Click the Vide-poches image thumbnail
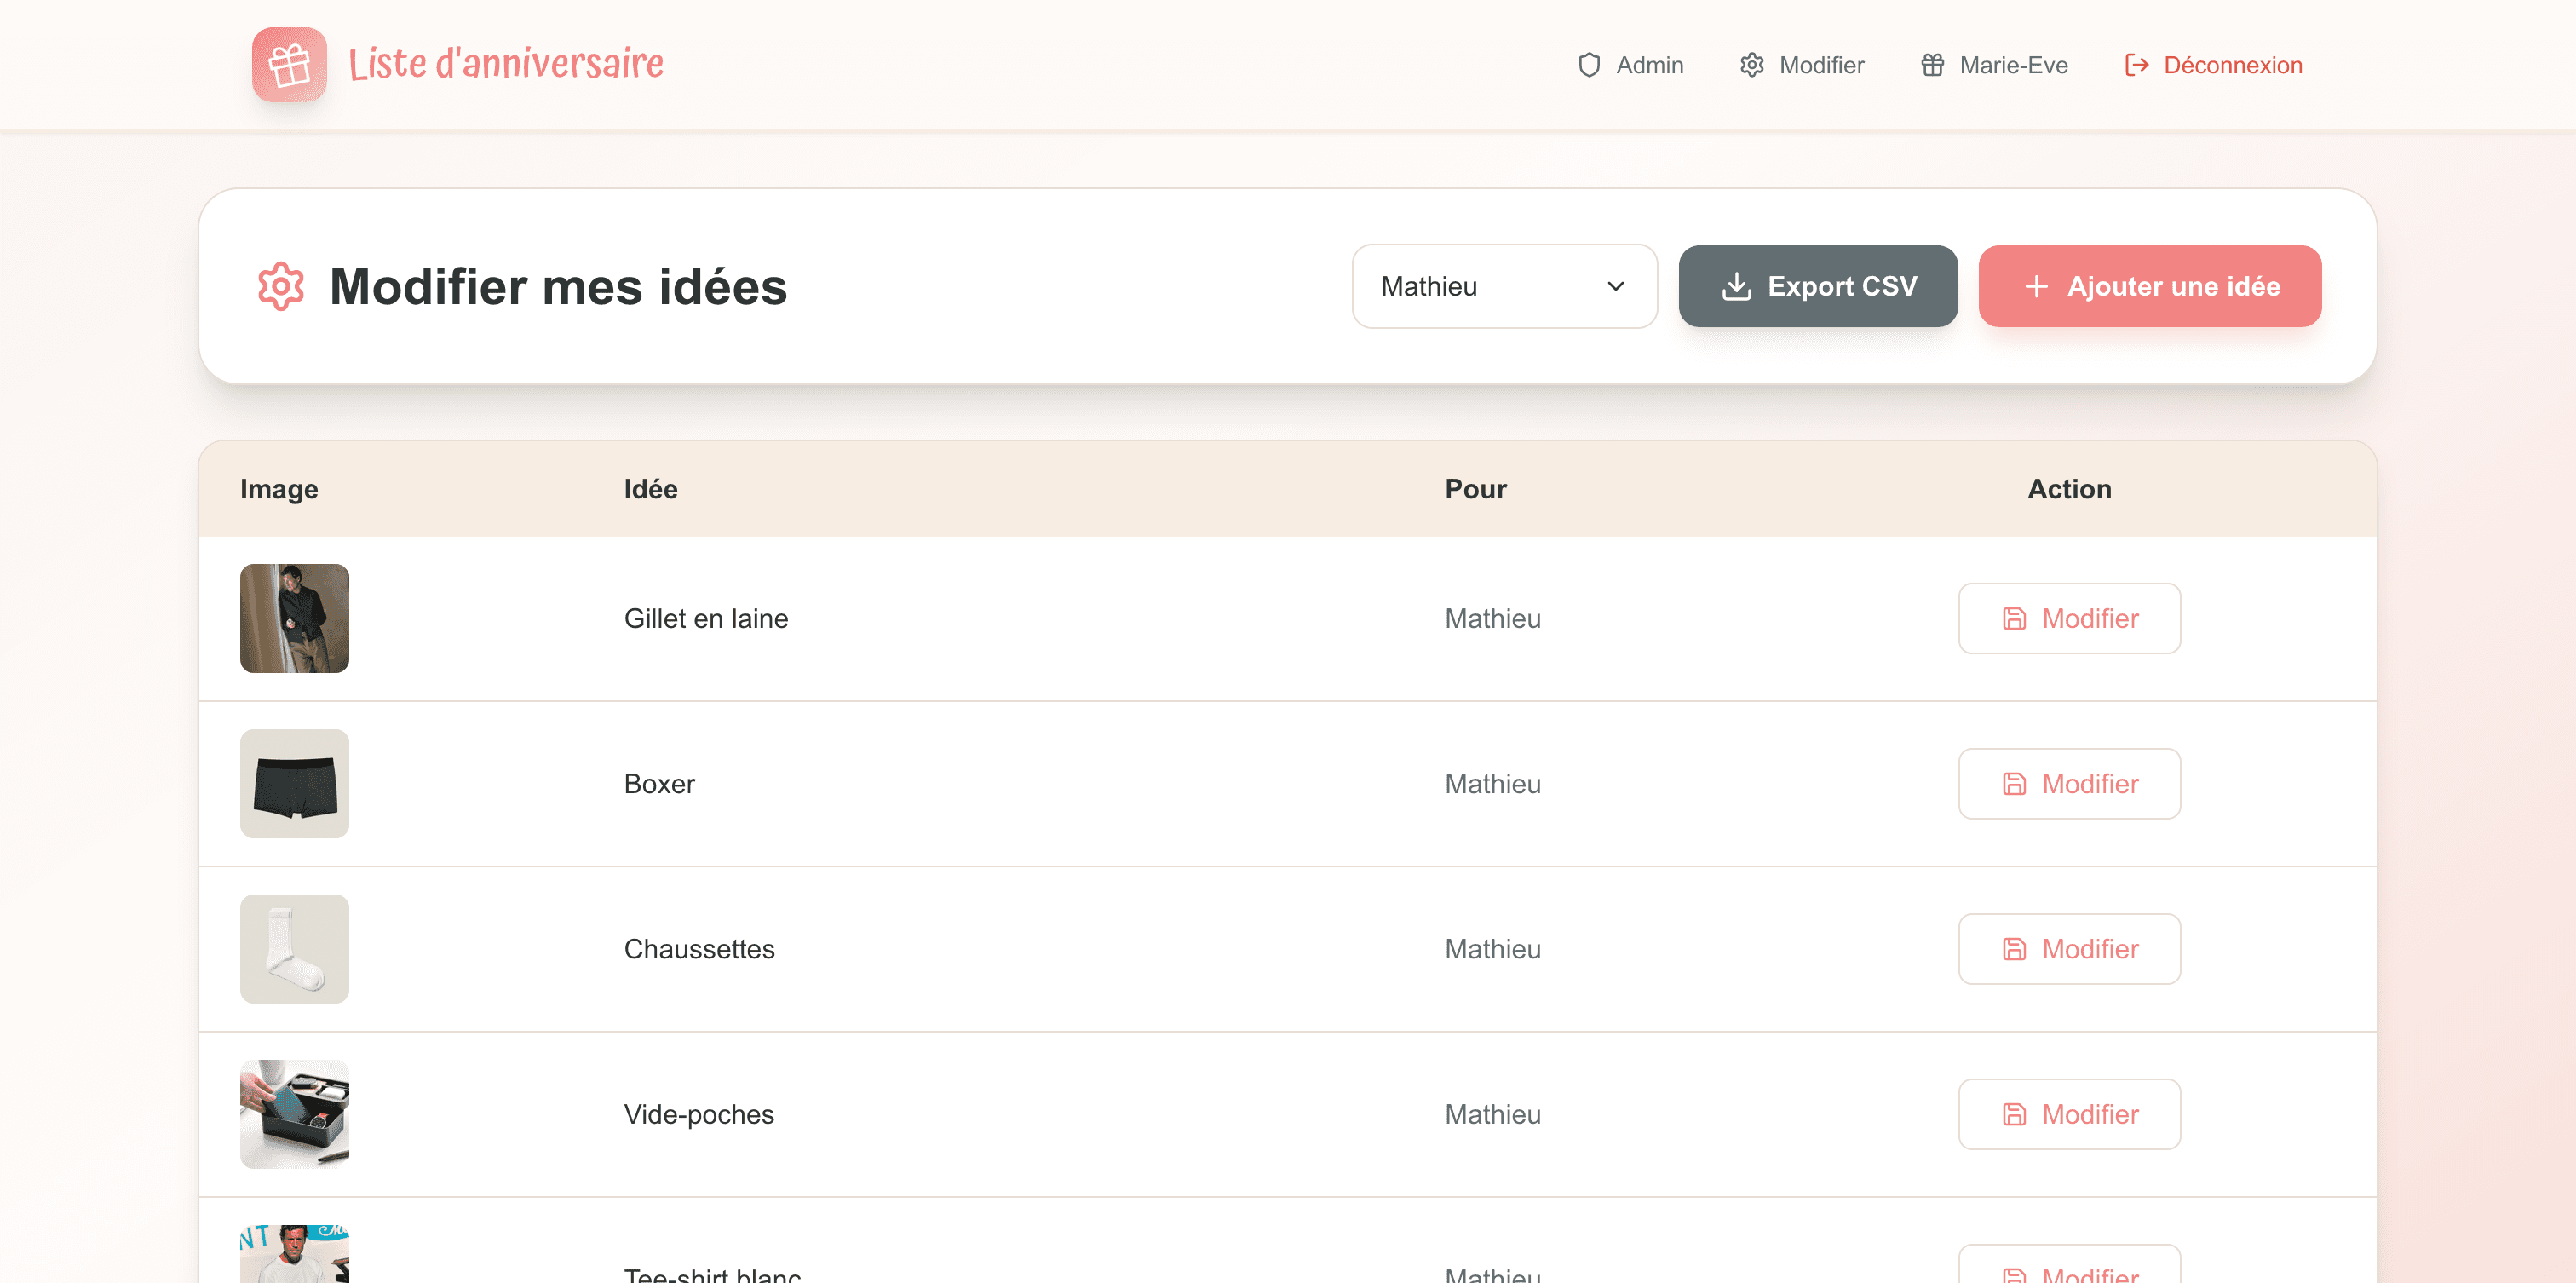Viewport: 2576px width, 1283px height. pos(294,1114)
